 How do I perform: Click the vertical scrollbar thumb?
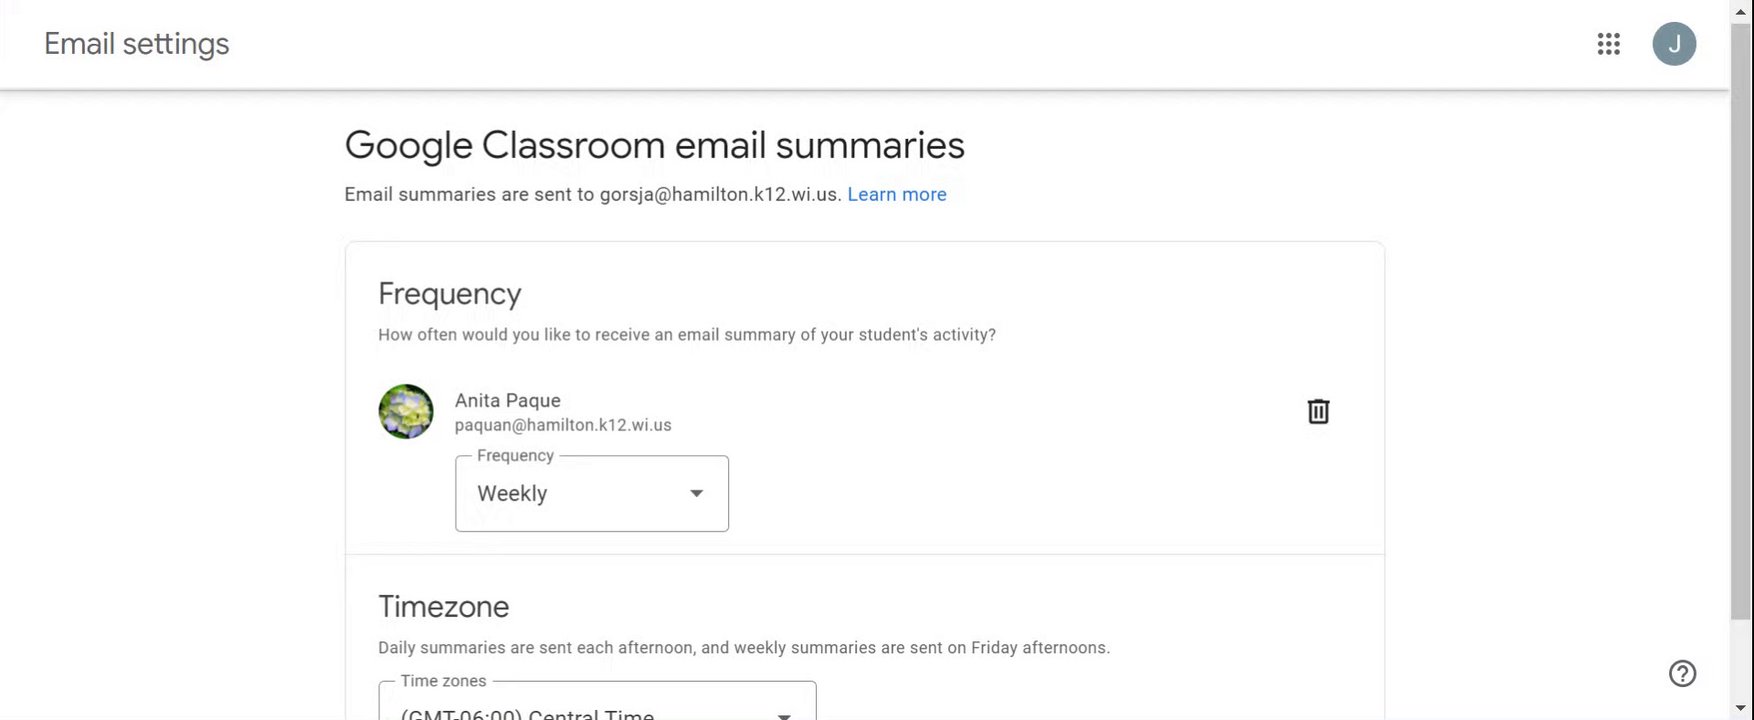1741,320
